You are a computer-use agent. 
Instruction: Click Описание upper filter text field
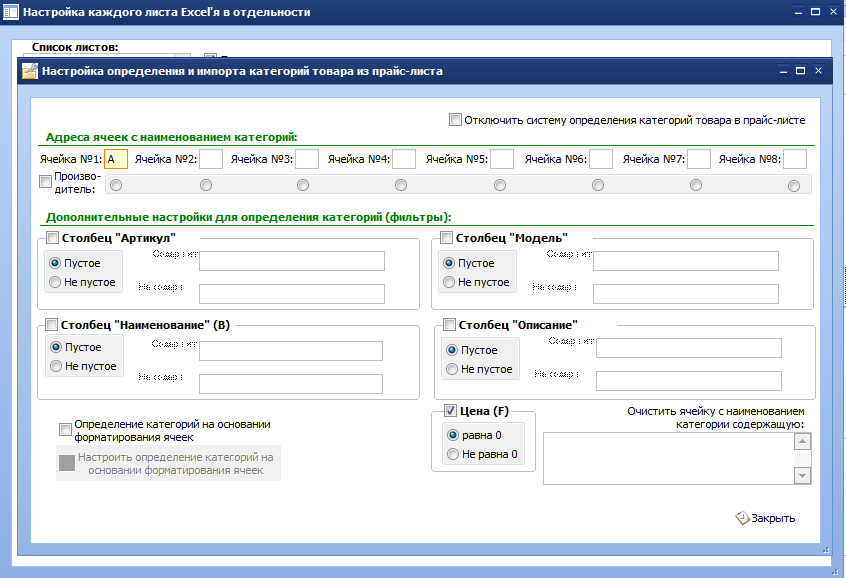coord(688,348)
